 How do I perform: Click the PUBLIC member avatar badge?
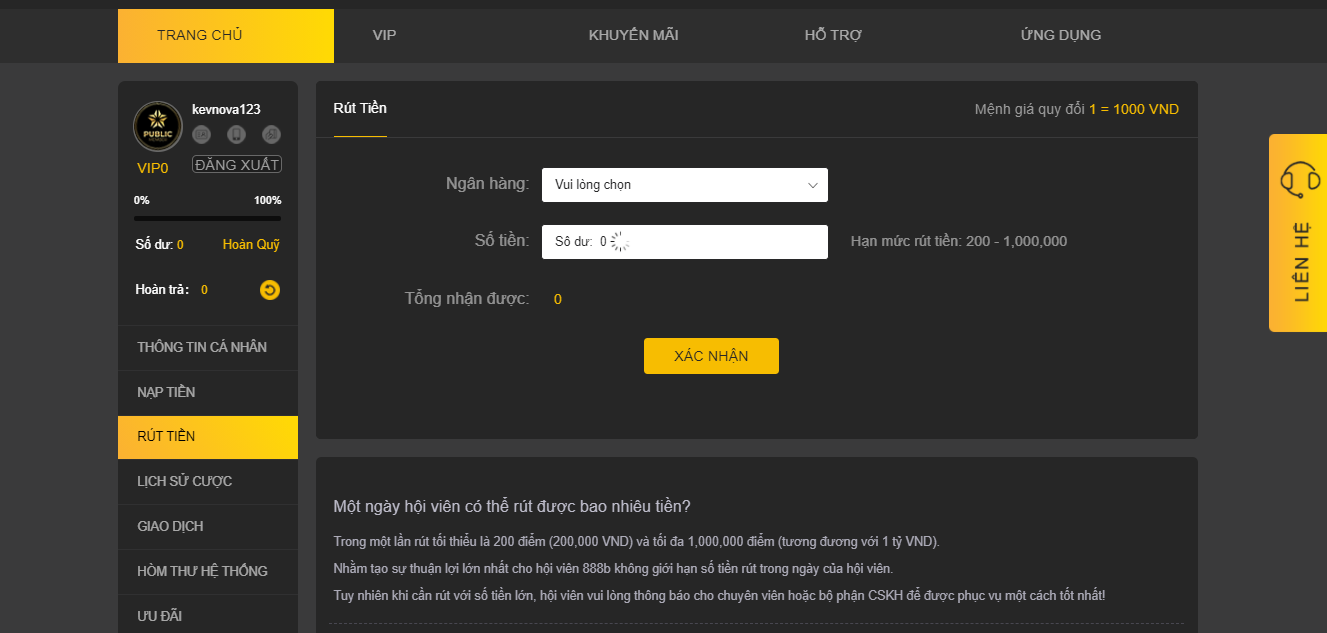point(158,127)
